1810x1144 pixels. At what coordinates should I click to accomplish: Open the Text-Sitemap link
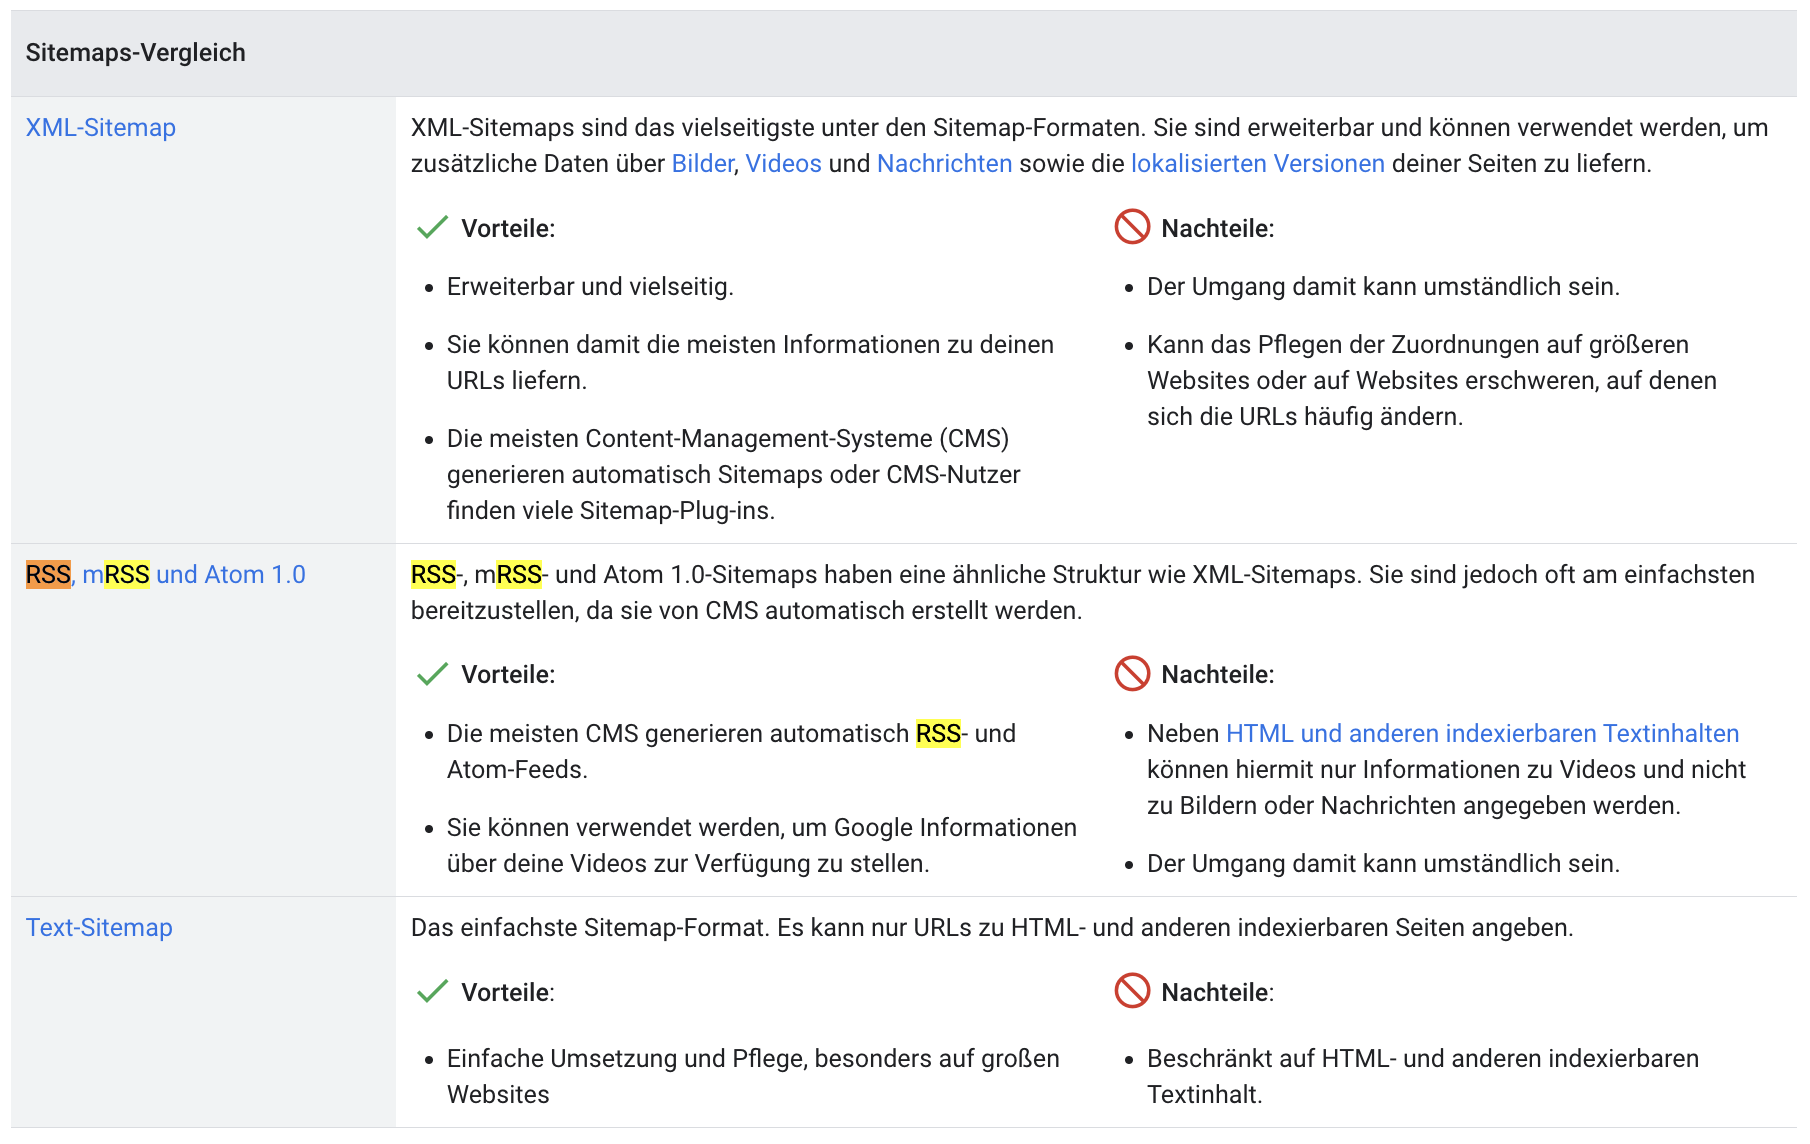(x=98, y=928)
